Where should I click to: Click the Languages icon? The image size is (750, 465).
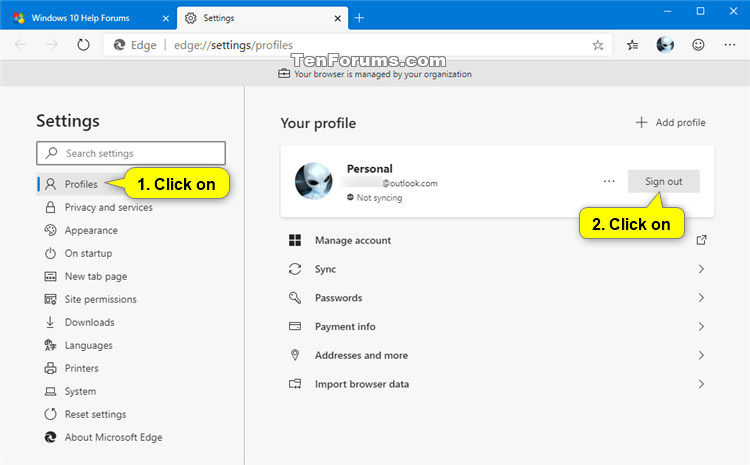[50, 345]
